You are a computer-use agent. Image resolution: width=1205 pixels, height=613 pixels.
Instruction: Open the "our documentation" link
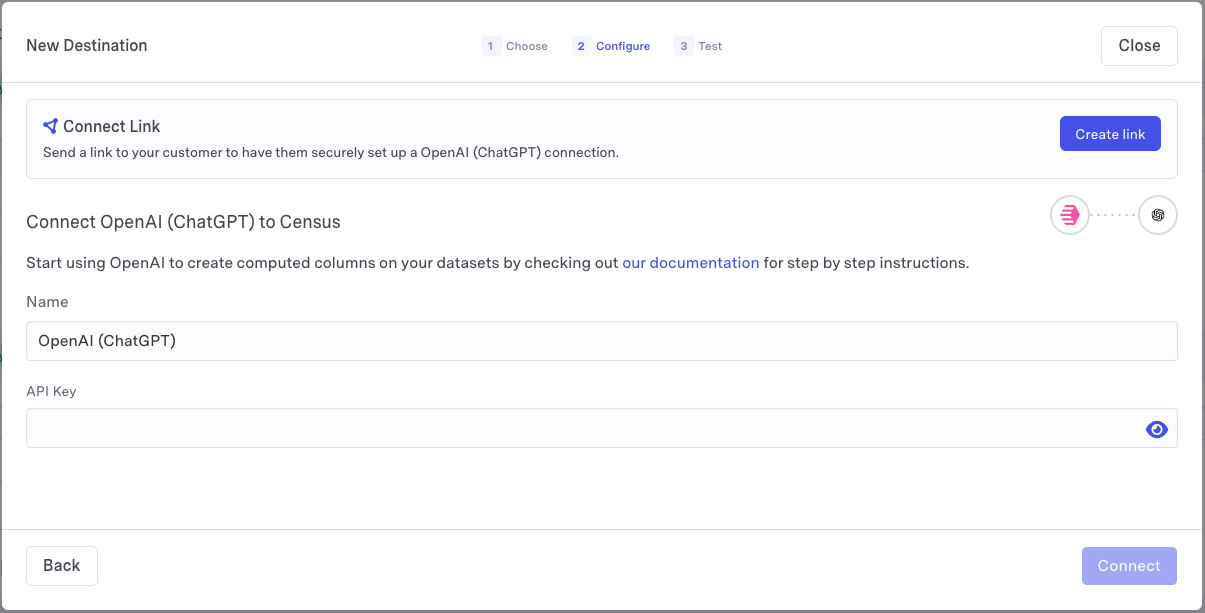pos(690,263)
